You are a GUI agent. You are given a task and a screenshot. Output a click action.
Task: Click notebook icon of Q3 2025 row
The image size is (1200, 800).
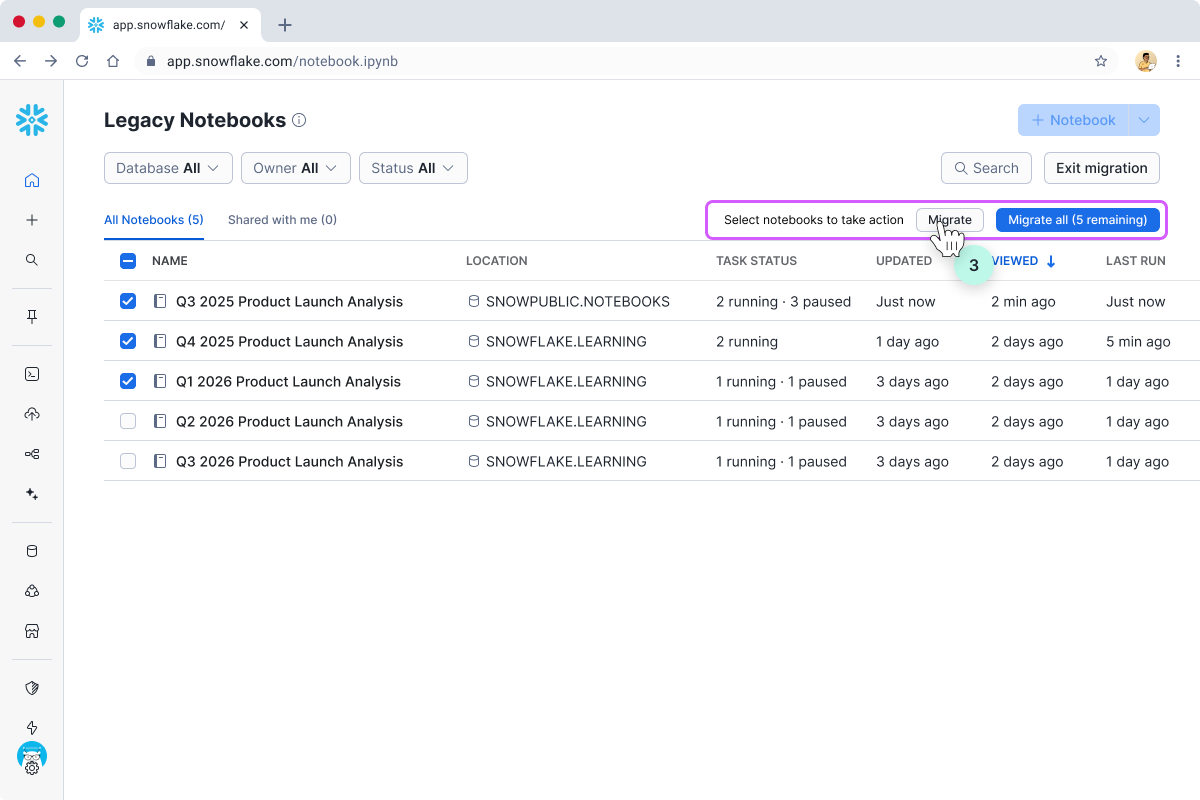pyautogui.click(x=160, y=301)
